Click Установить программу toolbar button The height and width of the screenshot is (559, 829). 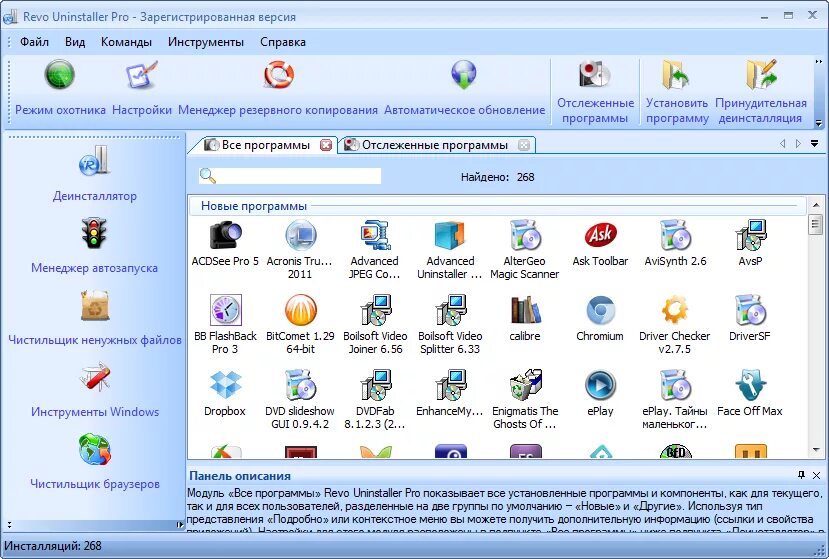[x=677, y=92]
